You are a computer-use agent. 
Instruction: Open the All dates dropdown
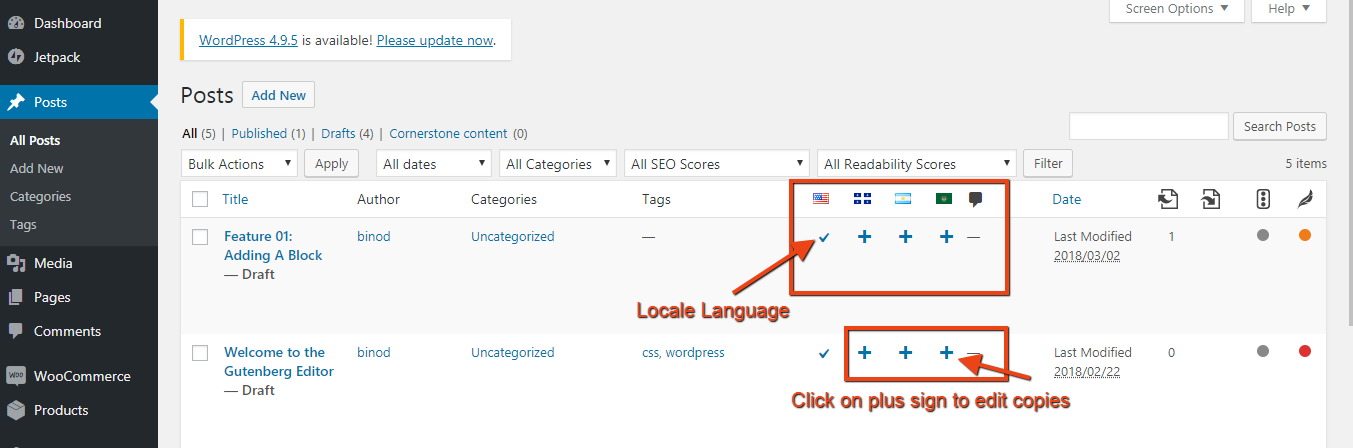pos(434,163)
